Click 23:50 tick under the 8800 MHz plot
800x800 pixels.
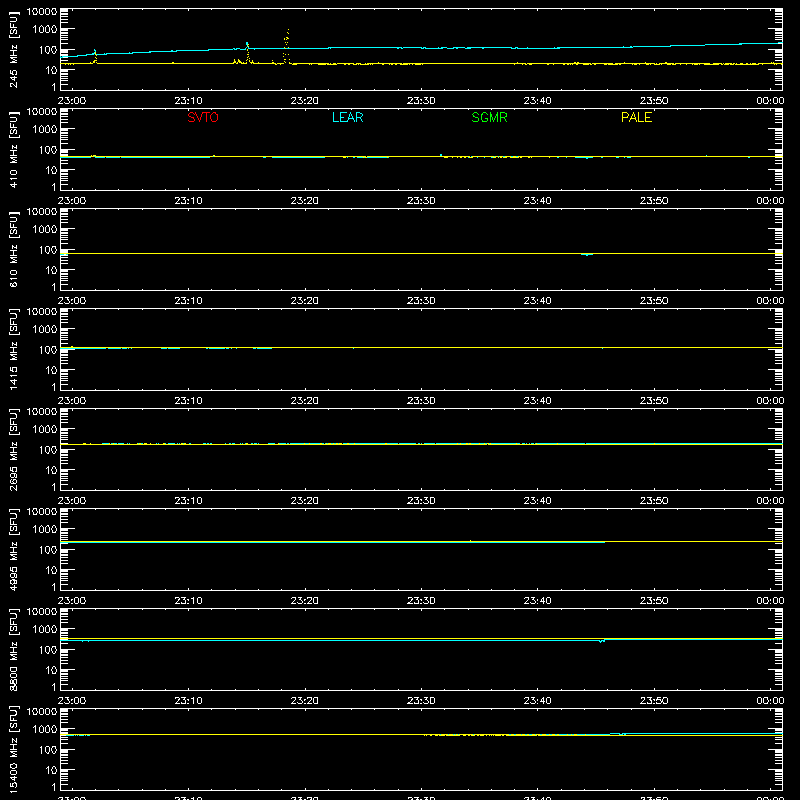(x=654, y=701)
